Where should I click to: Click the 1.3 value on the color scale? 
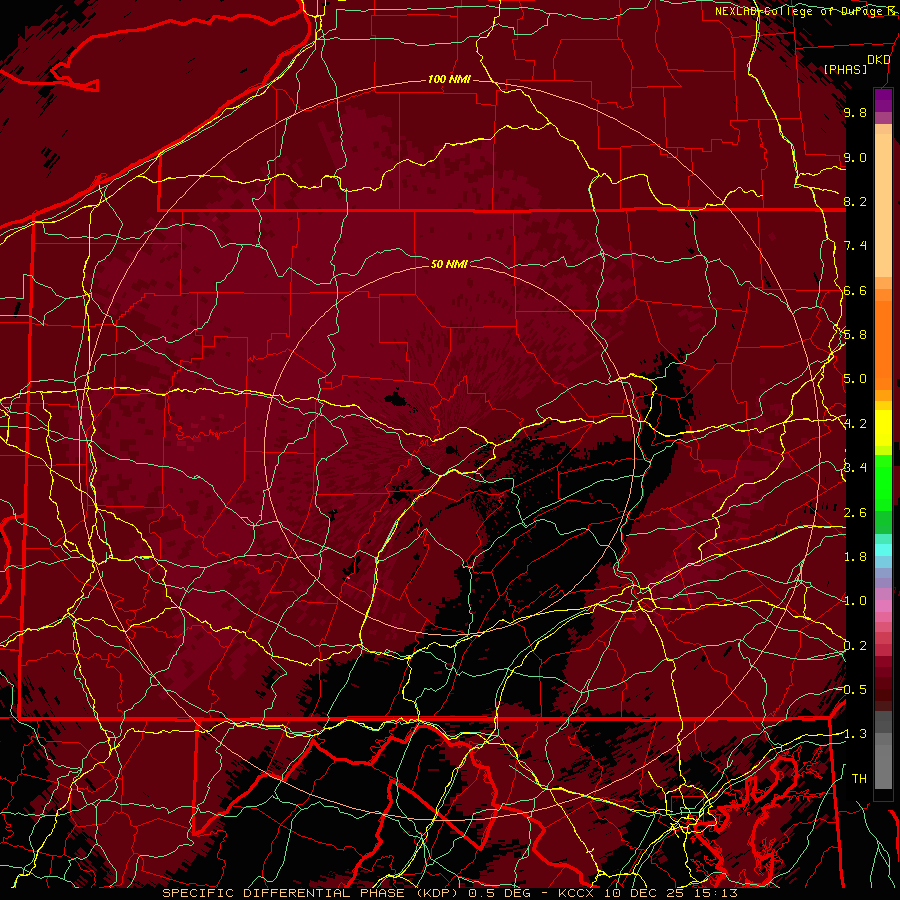tap(855, 734)
